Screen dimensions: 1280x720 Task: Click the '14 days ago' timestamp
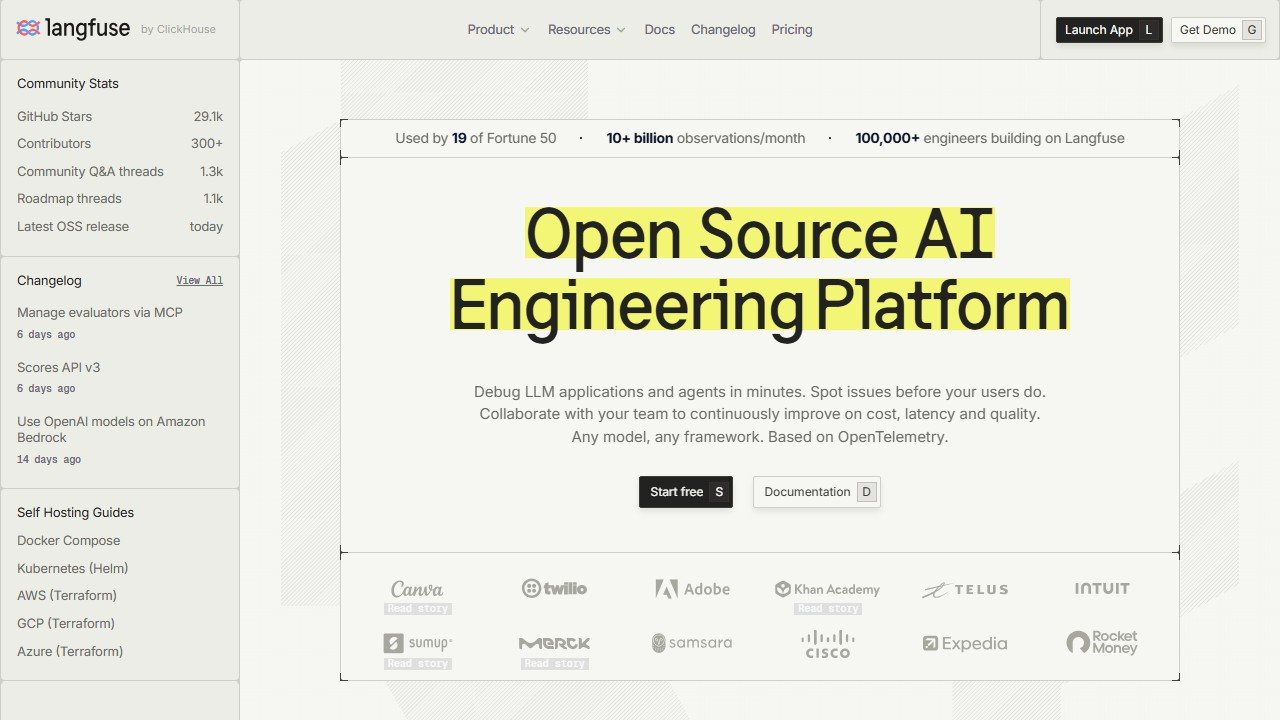click(49, 460)
